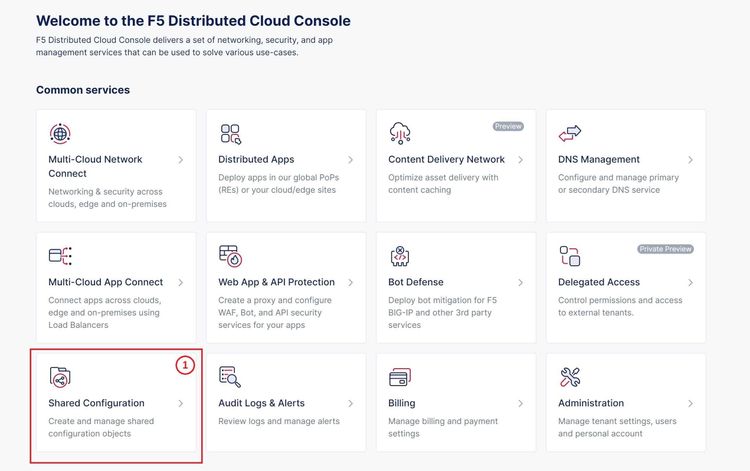This screenshot has height=471, width=750.
Task: Click the Web App & API Protection firewall icon
Action: point(231,256)
